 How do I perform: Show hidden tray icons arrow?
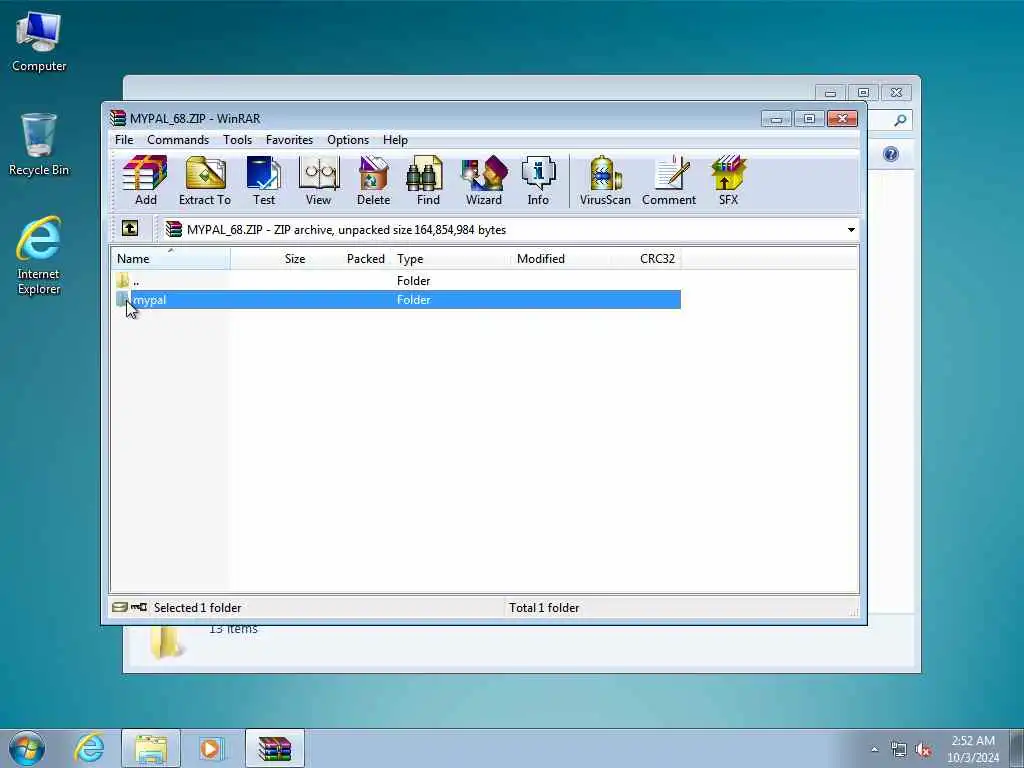click(x=874, y=749)
